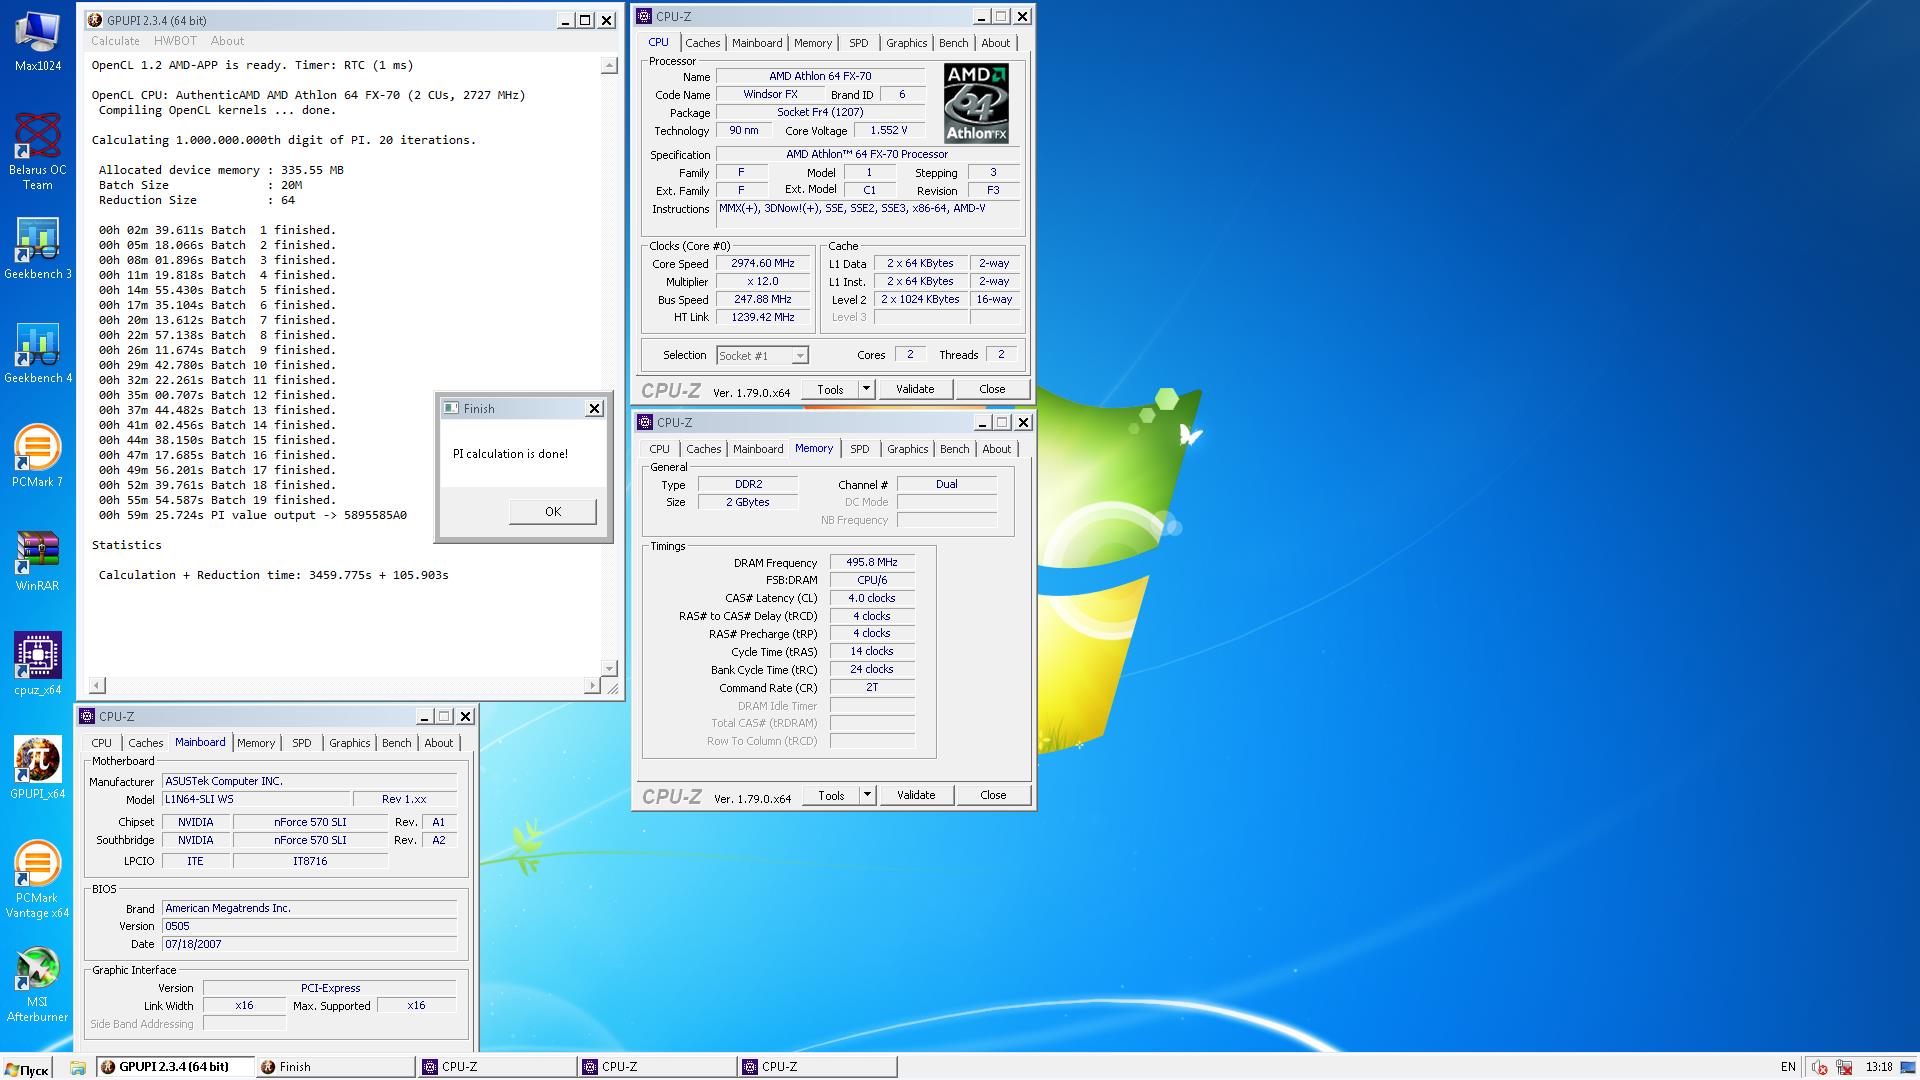1920x1080 pixels.
Task: Open Caches tab in Memory CPU-Z window
Action: pos(703,449)
